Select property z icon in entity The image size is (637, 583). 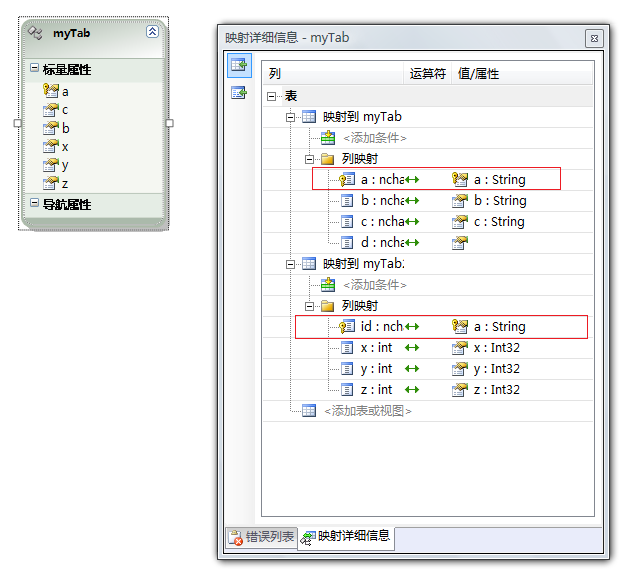coord(51,183)
